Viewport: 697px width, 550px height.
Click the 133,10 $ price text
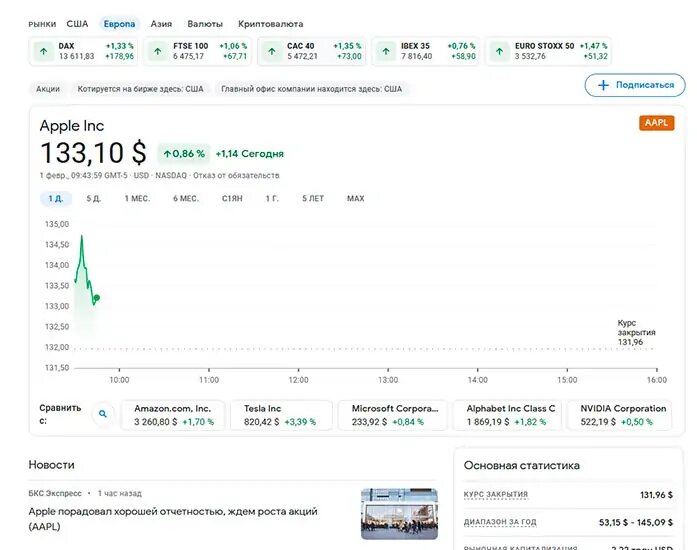93,153
